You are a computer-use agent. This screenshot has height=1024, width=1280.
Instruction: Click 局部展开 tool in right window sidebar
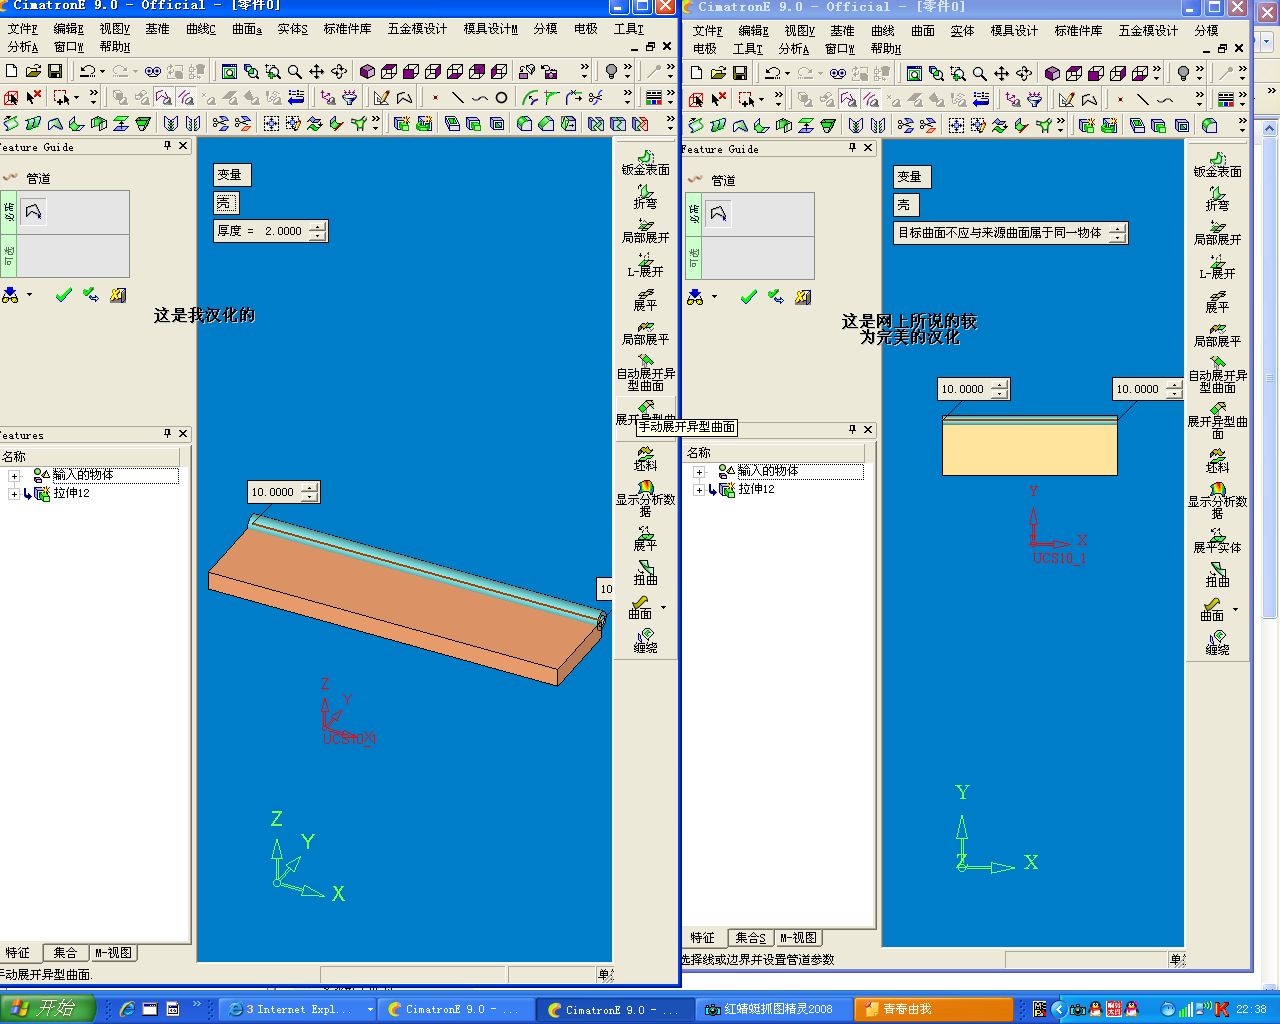pos(1217,233)
